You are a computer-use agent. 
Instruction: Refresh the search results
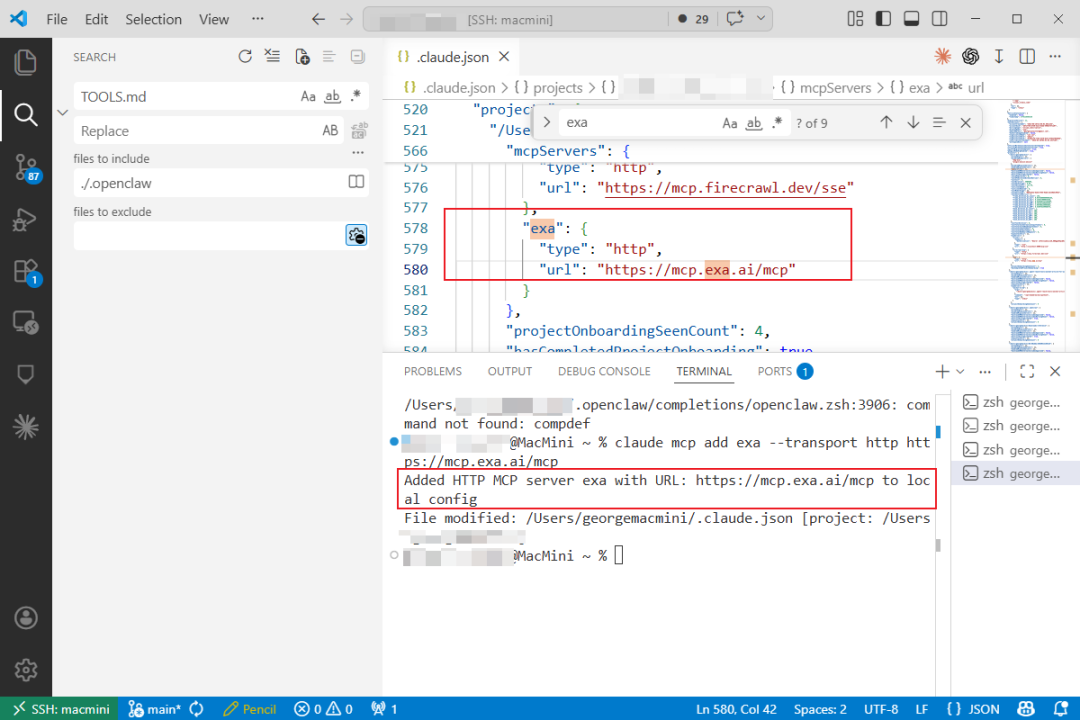coord(245,56)
